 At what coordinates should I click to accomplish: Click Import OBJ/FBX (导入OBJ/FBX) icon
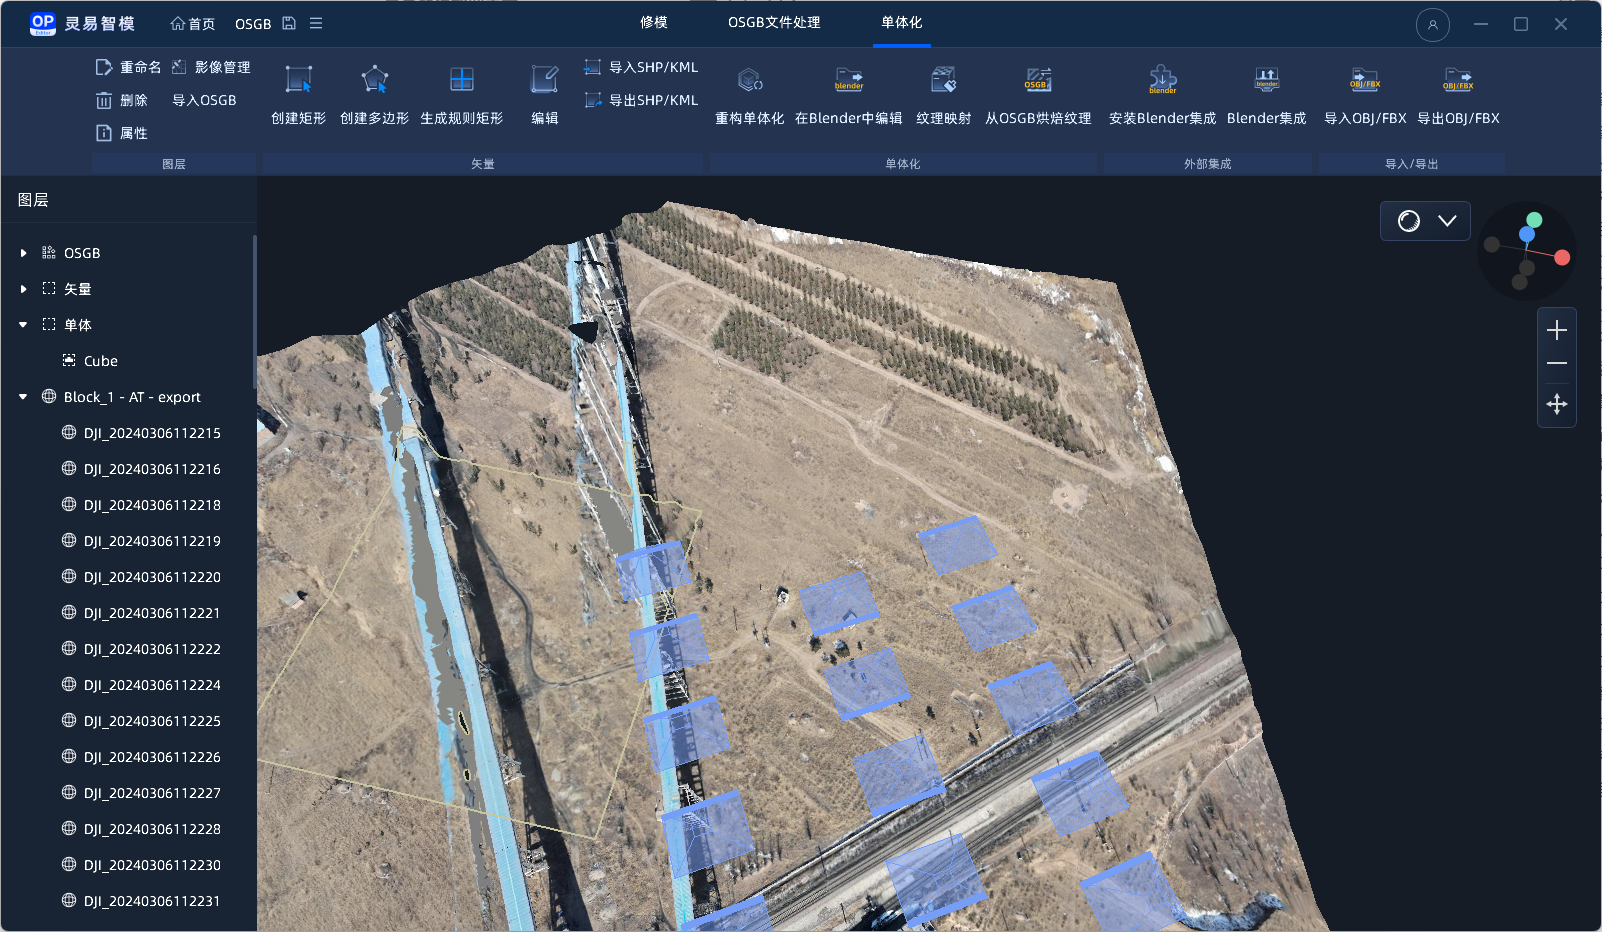coord(1364,80)
